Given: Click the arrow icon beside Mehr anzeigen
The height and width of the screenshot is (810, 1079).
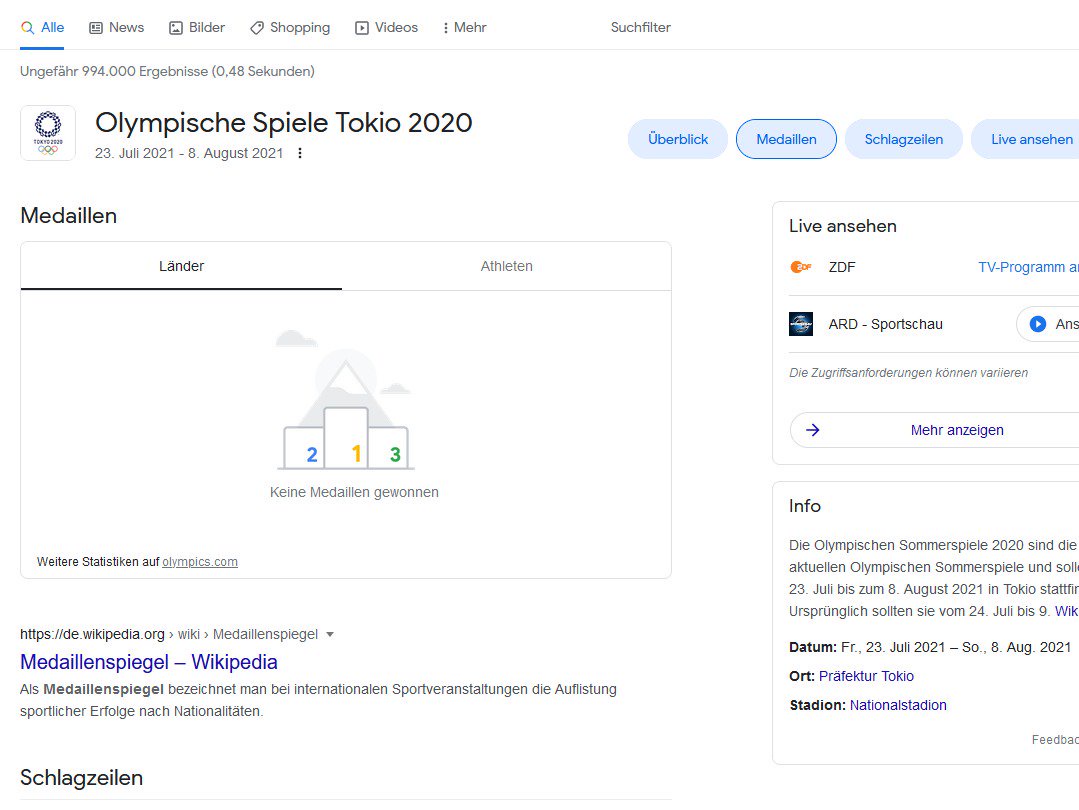Looking at the screenshot, I should click(813, 430).
